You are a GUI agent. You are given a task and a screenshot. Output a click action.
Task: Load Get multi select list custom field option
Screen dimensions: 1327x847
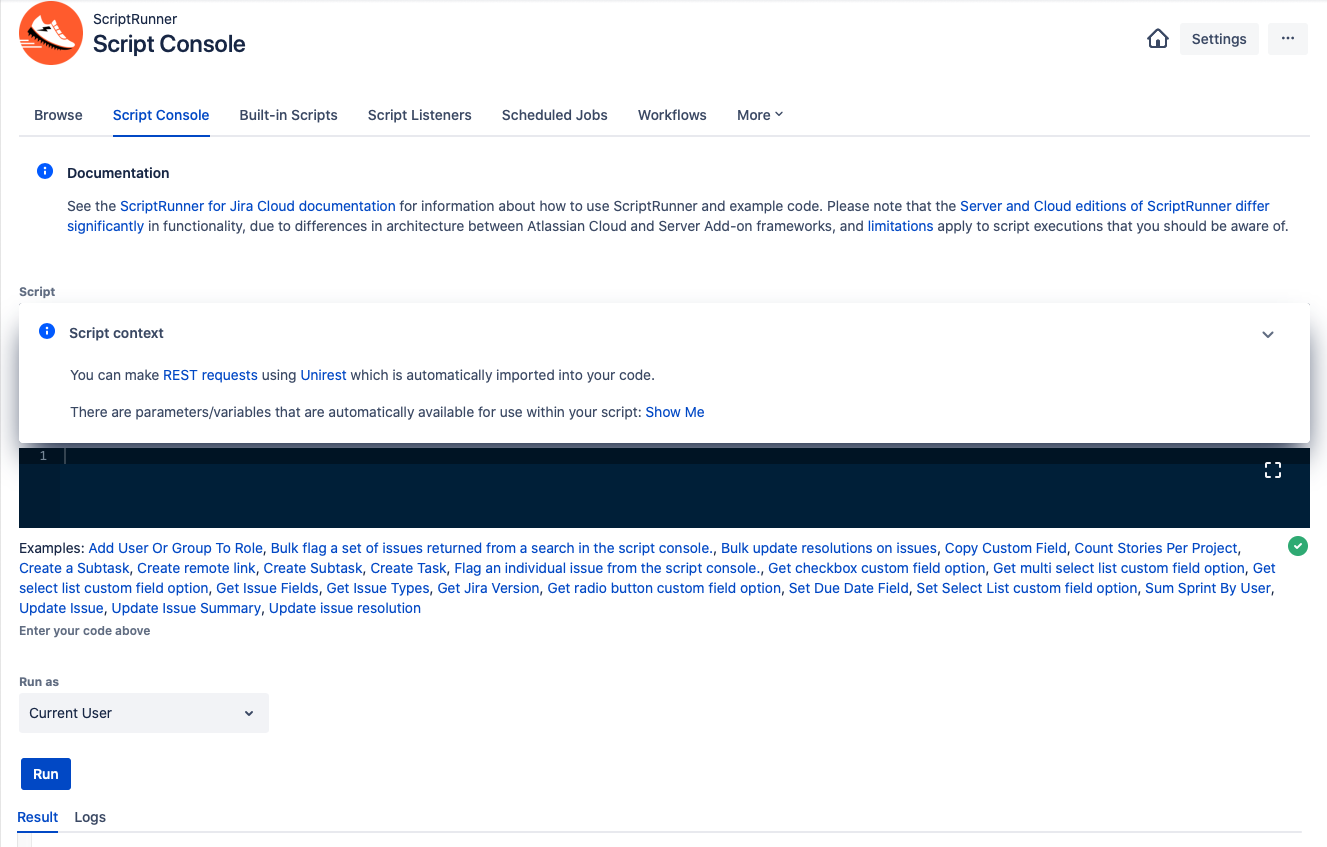(x=1119, y=568)
